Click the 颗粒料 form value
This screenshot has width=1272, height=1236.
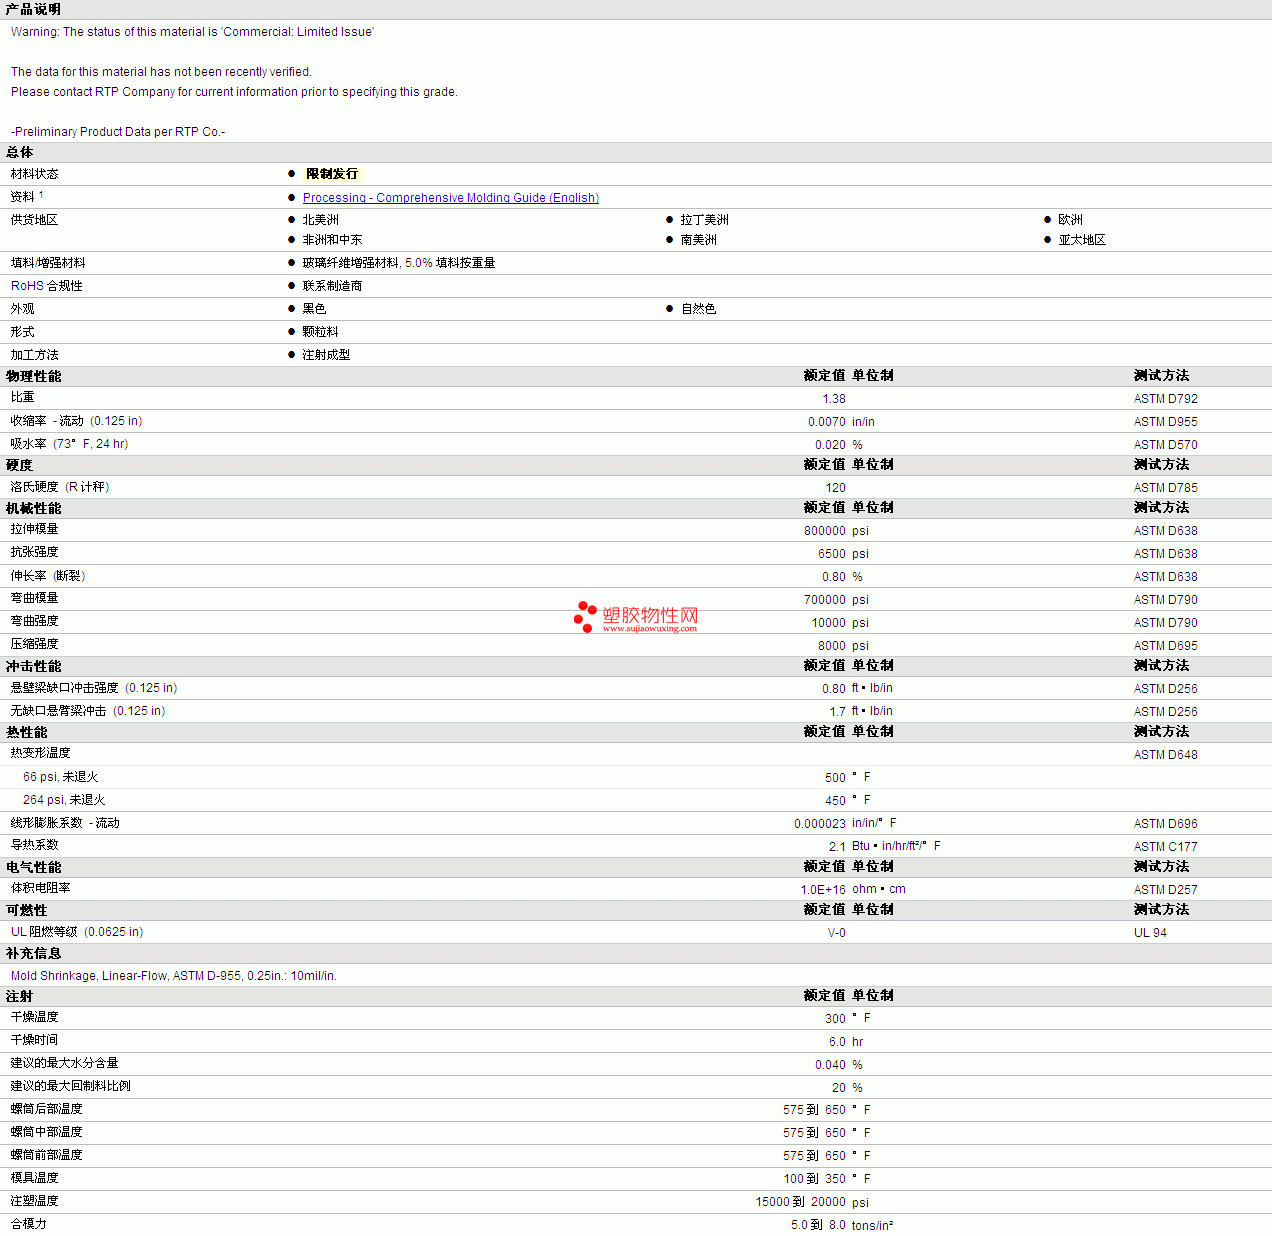pos(321,332)
